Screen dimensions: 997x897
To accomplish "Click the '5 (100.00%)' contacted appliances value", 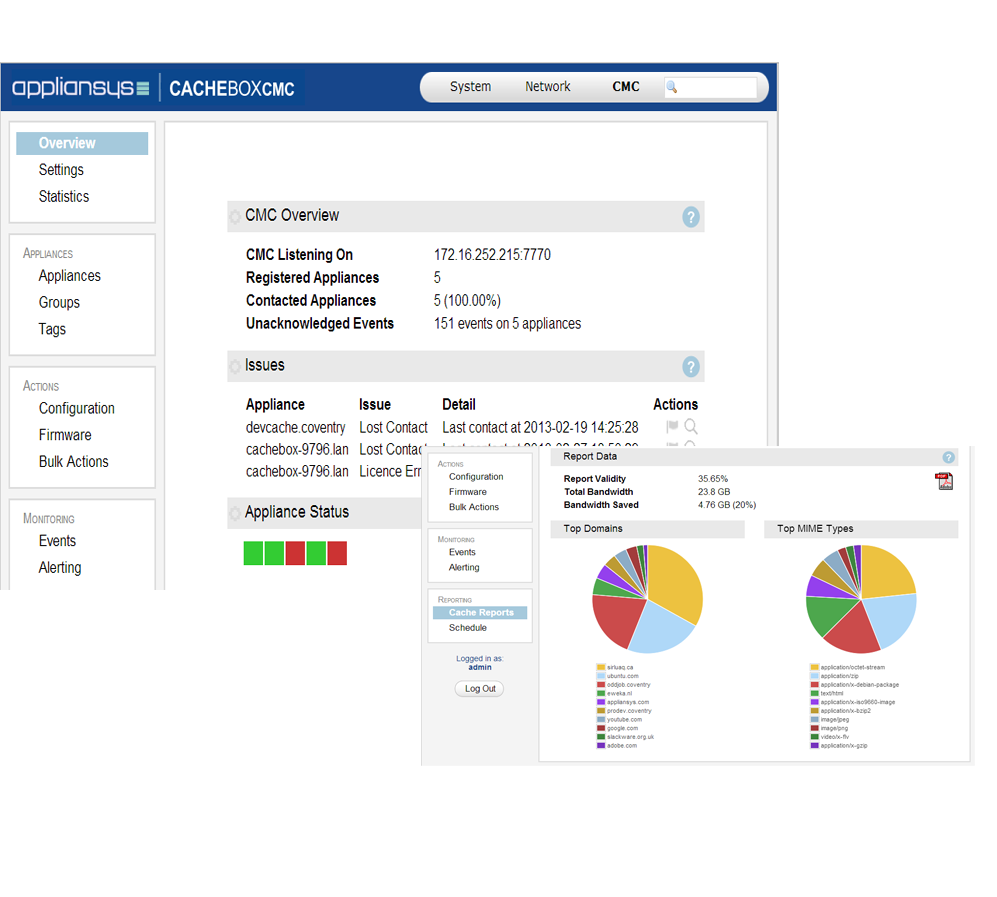I will coord(467,301).
